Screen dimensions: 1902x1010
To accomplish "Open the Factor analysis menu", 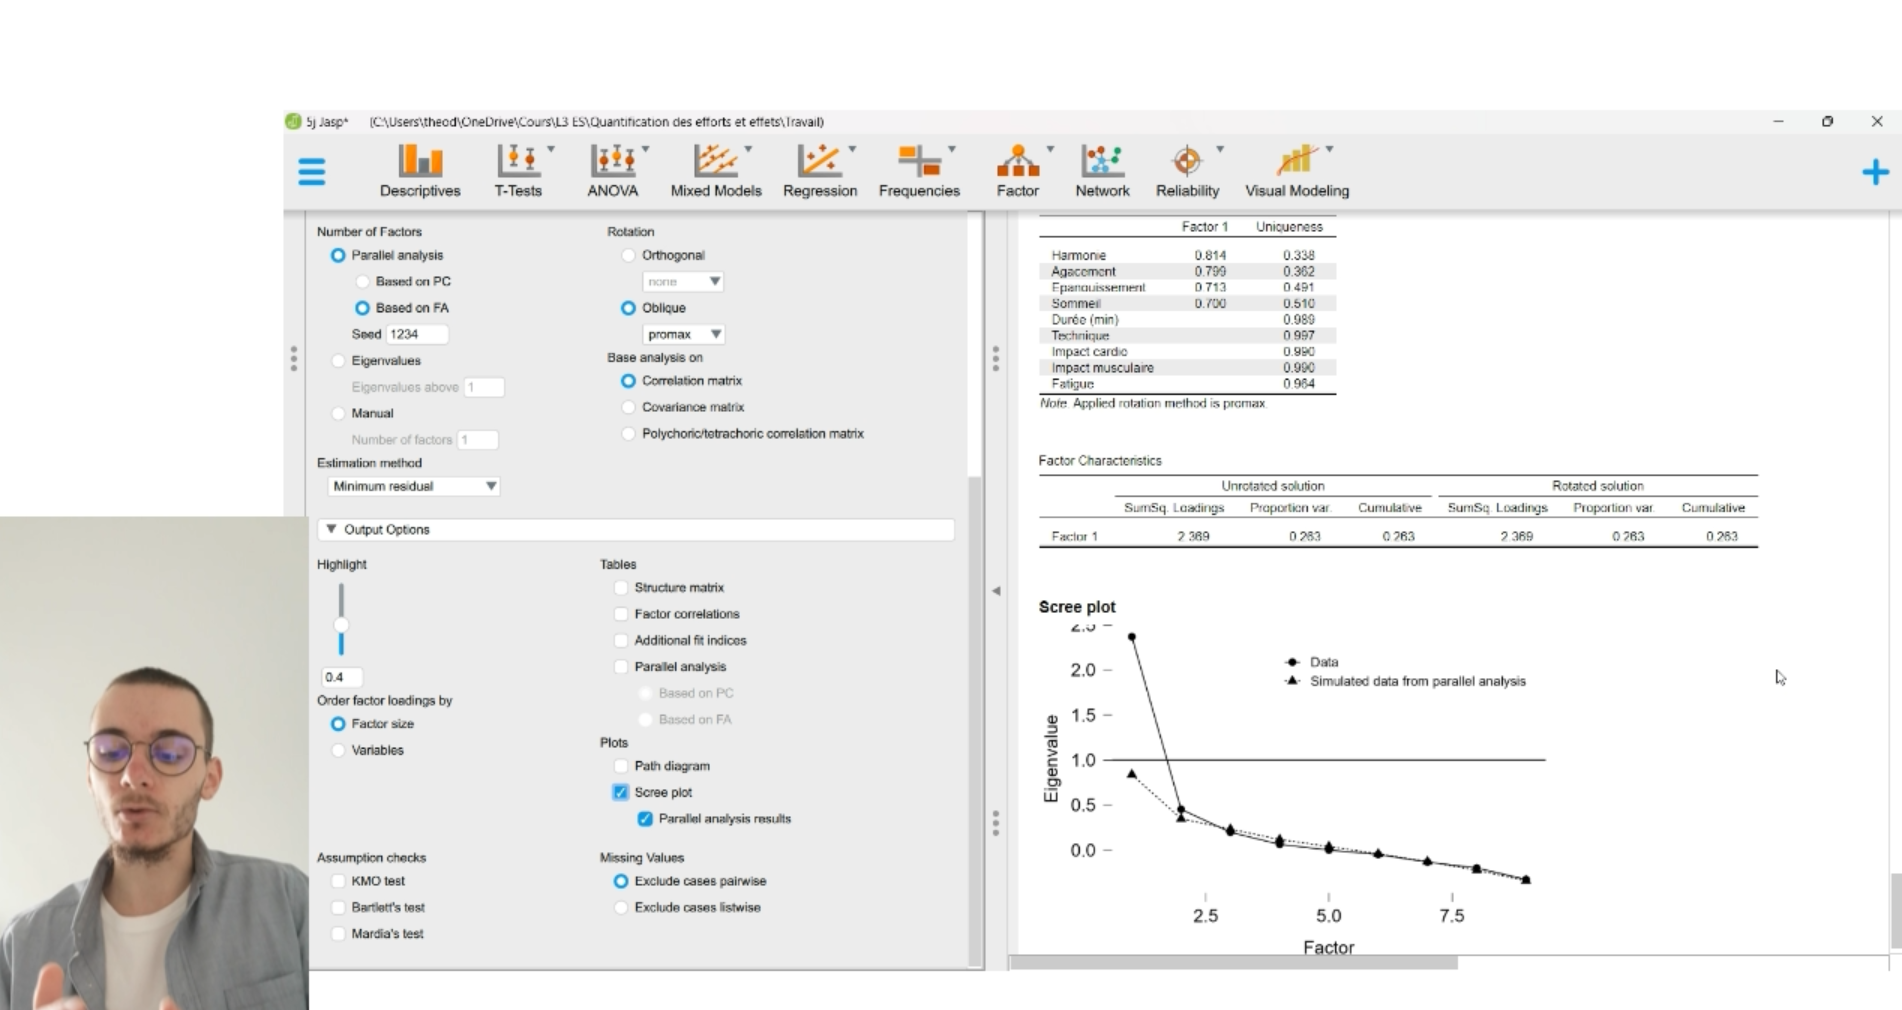I will point(1017,170).
